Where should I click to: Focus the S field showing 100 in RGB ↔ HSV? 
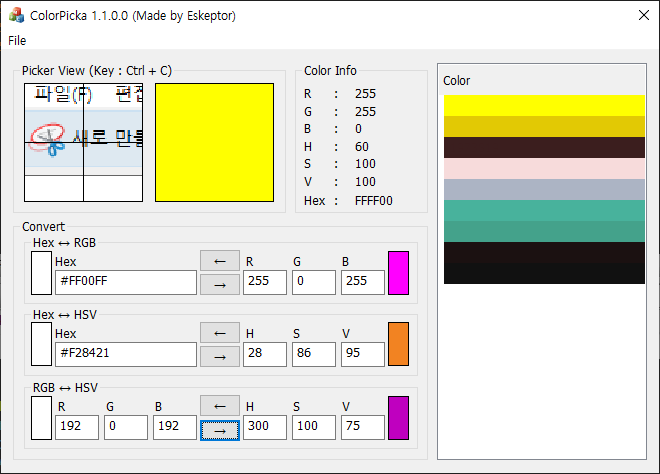pos(314,427)
